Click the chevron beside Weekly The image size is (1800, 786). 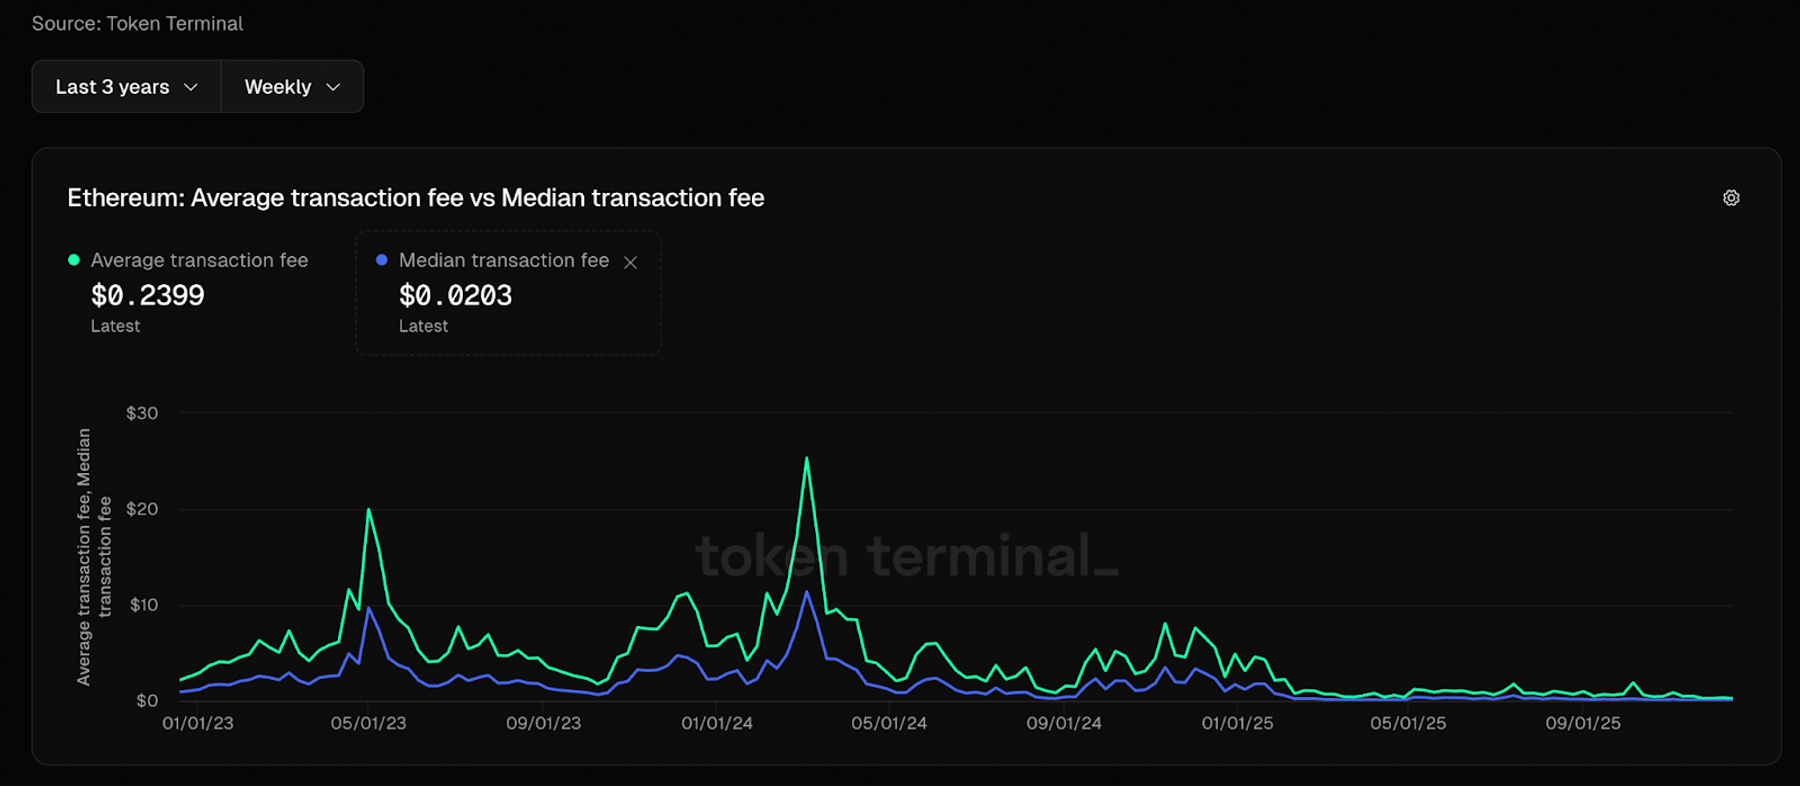tap(333, 87)
